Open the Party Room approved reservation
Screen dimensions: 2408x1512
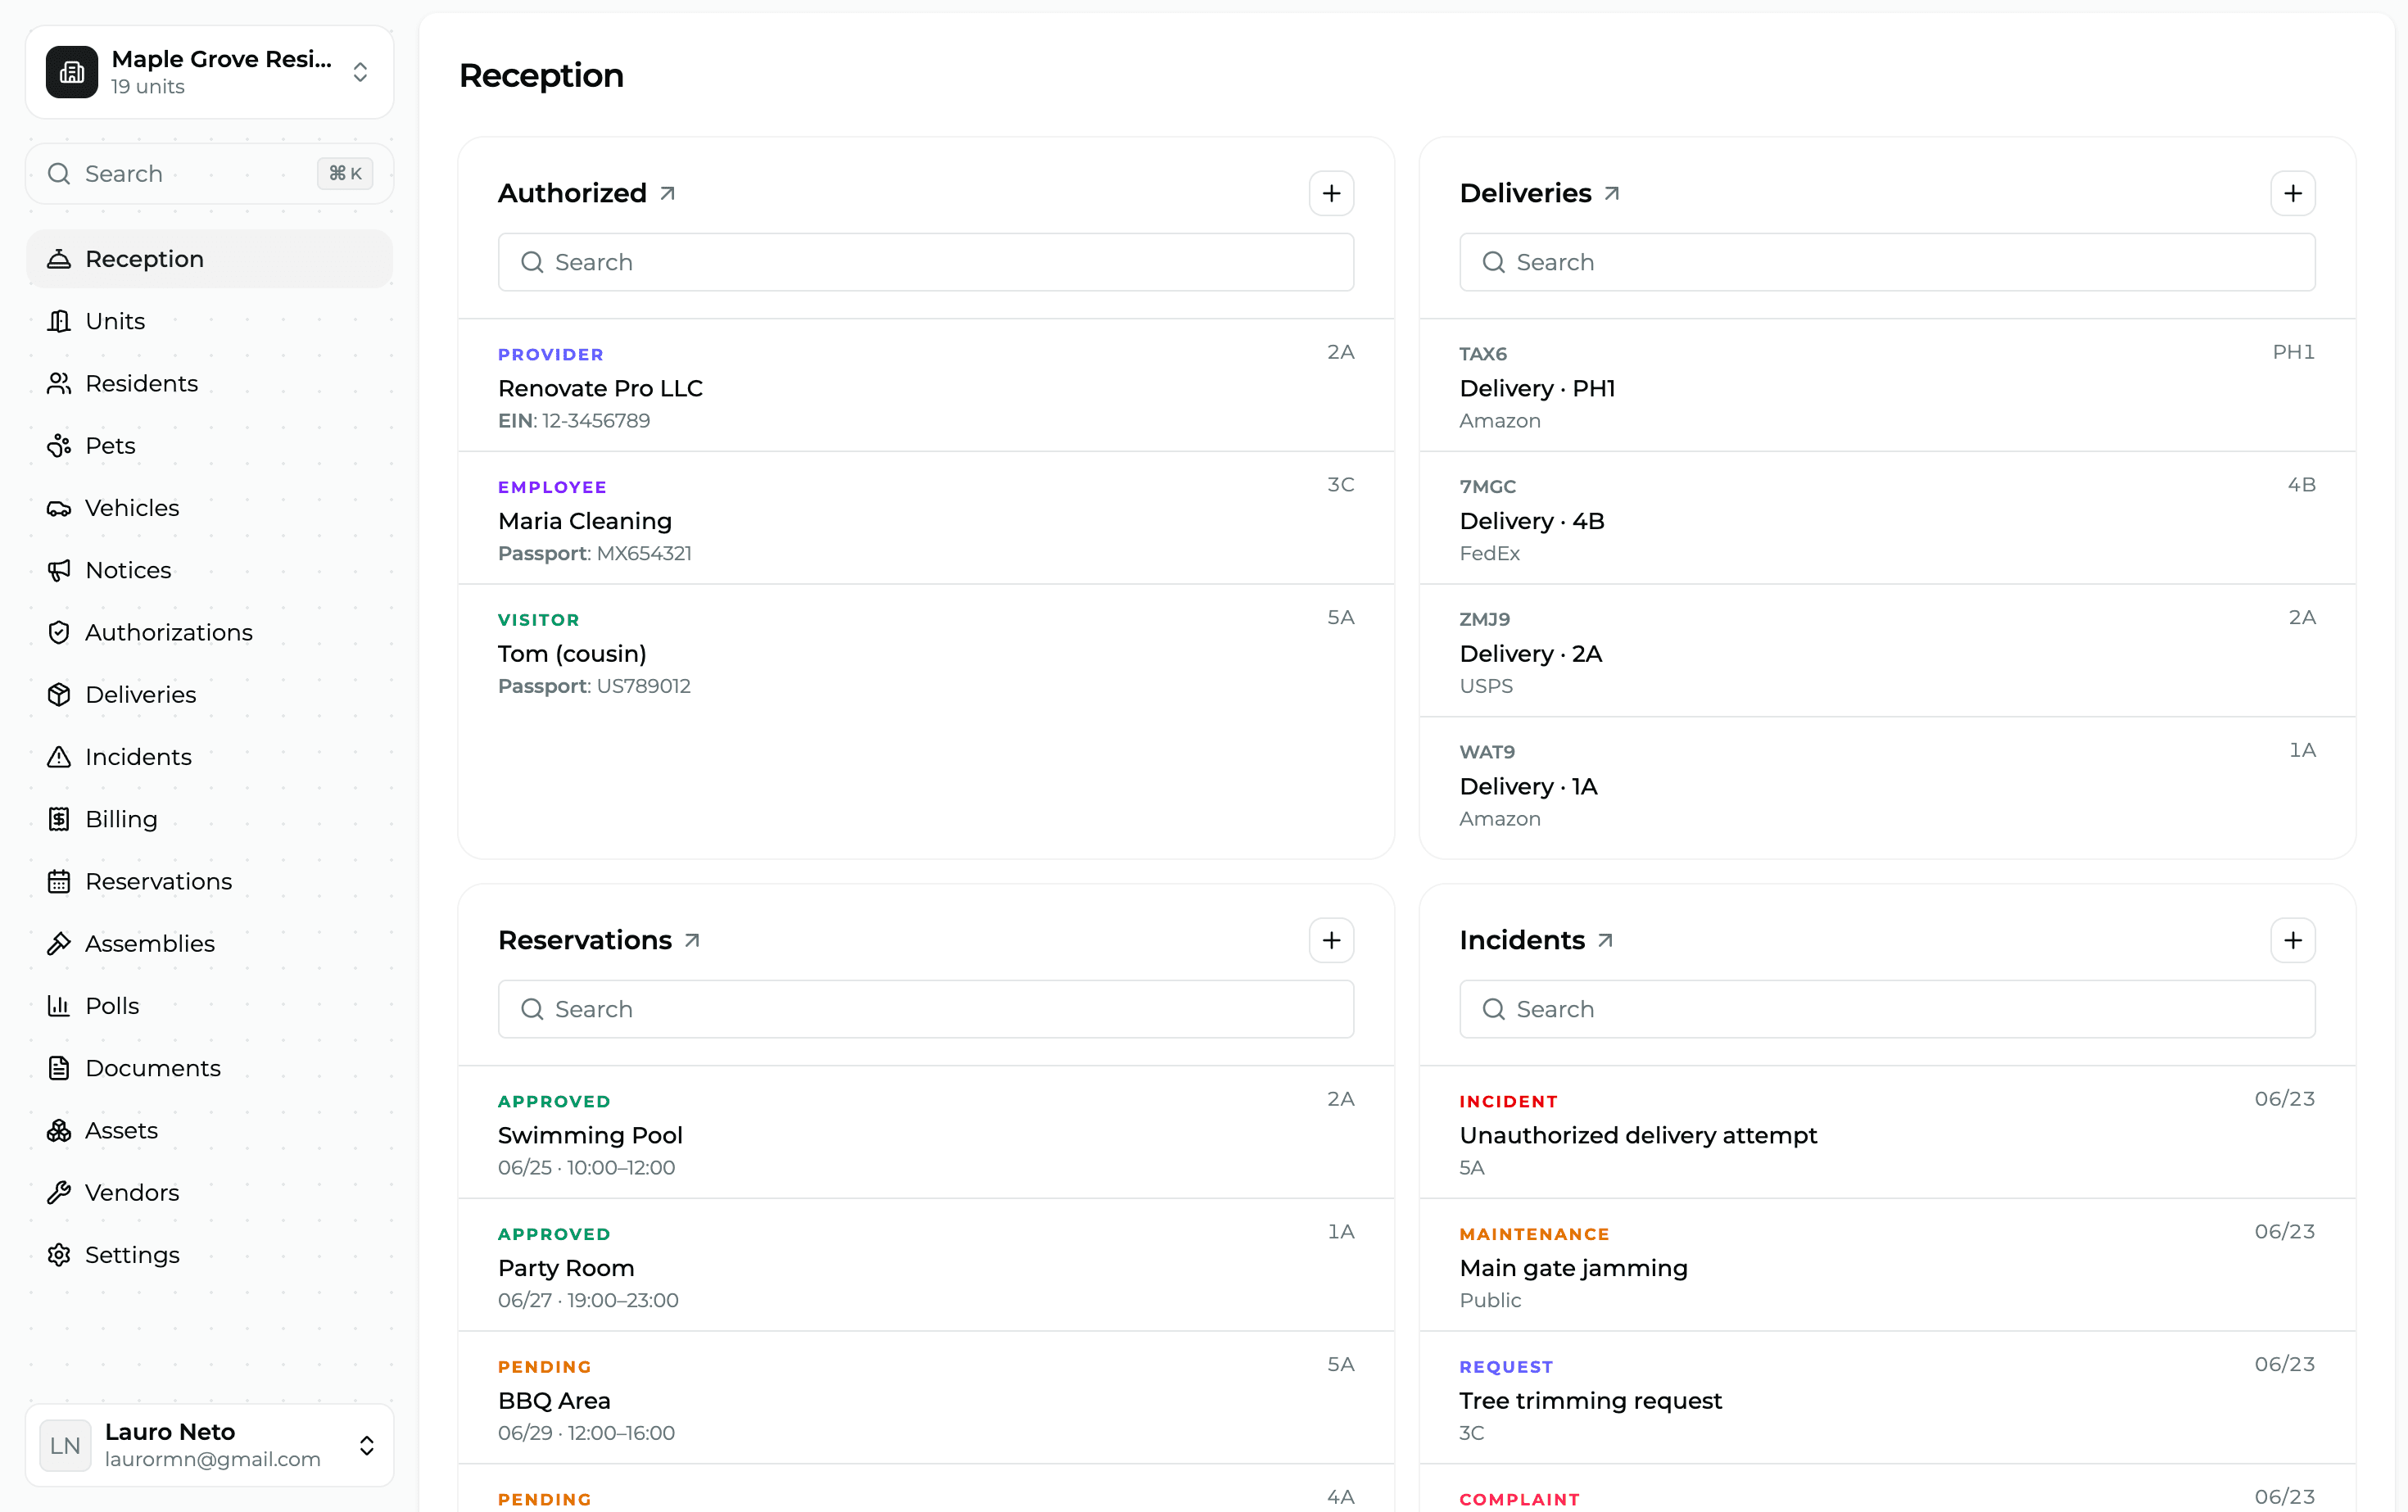(926, 1265)
